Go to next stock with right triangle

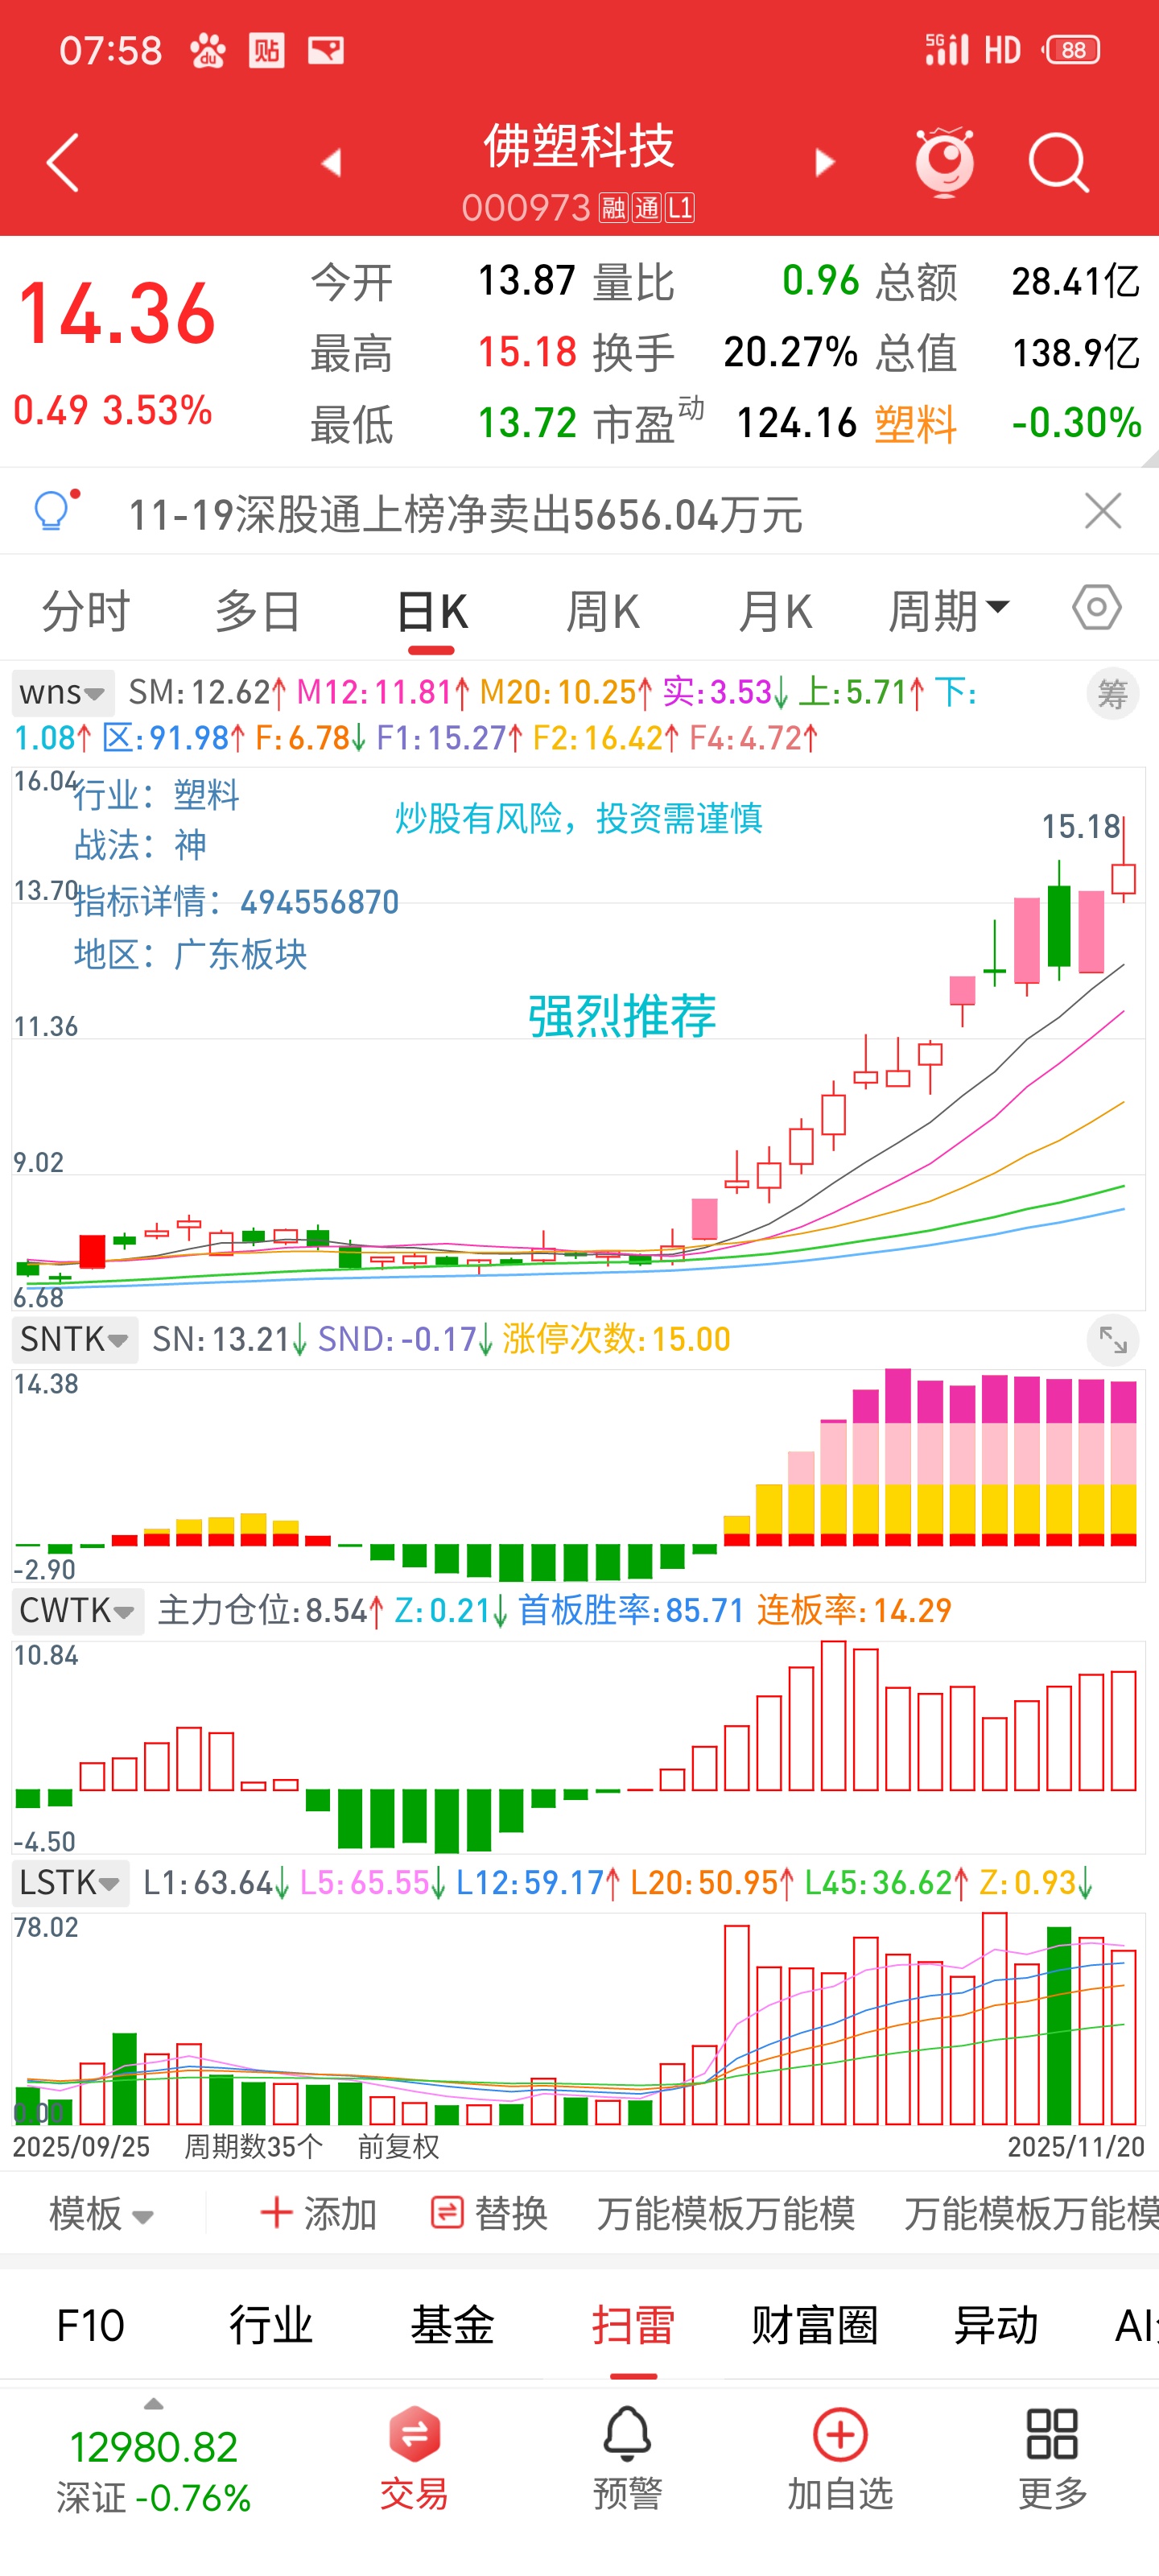pos(824,162)
